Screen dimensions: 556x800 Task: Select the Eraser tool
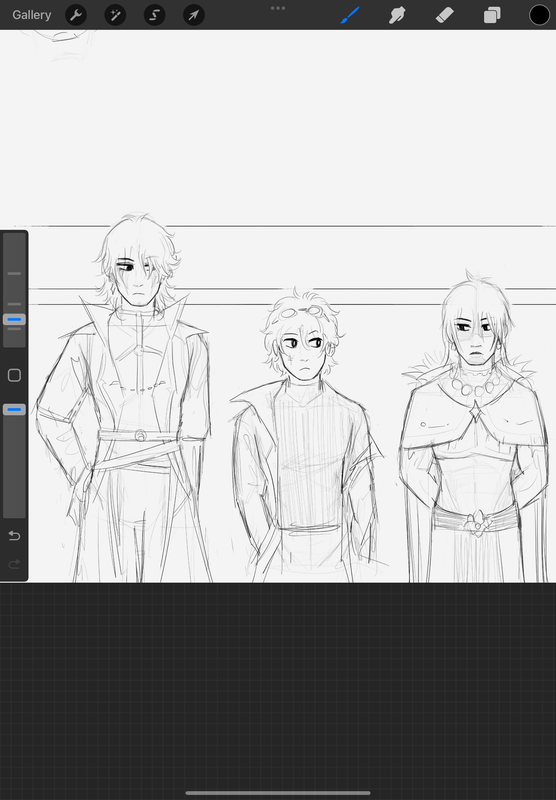click(444, 15)
